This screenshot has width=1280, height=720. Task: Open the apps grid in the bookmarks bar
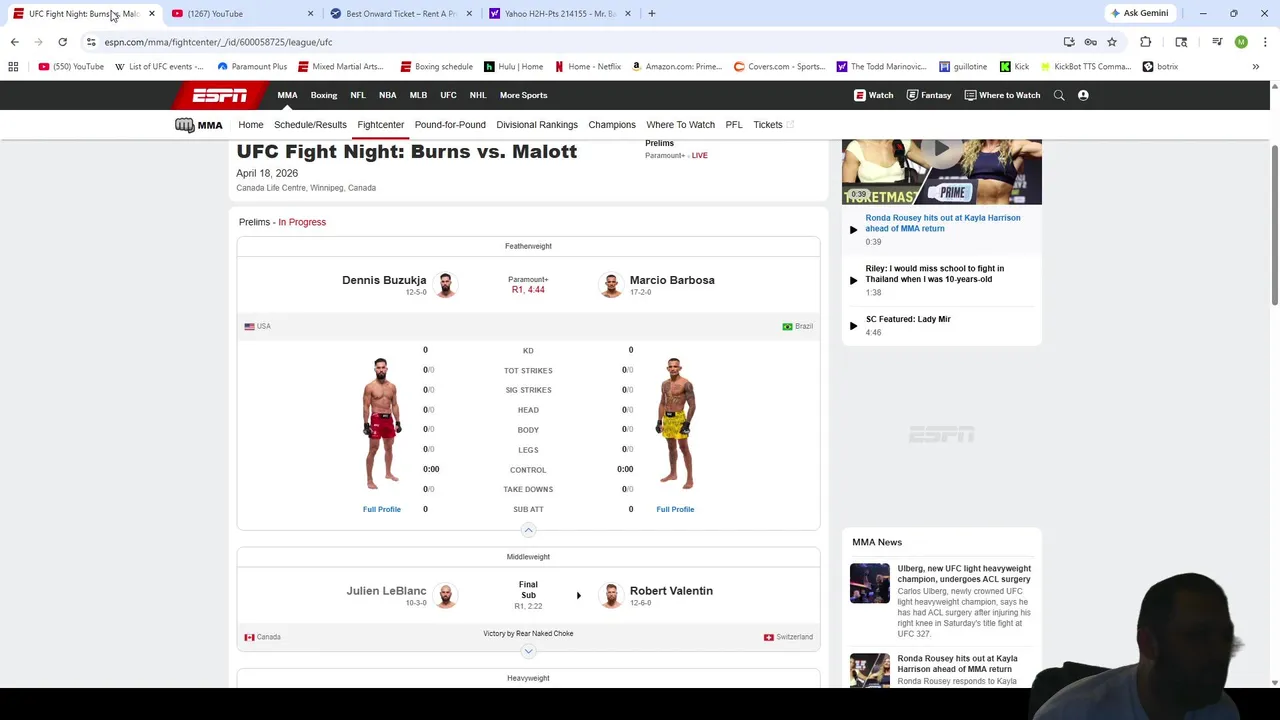pos(13,67)
